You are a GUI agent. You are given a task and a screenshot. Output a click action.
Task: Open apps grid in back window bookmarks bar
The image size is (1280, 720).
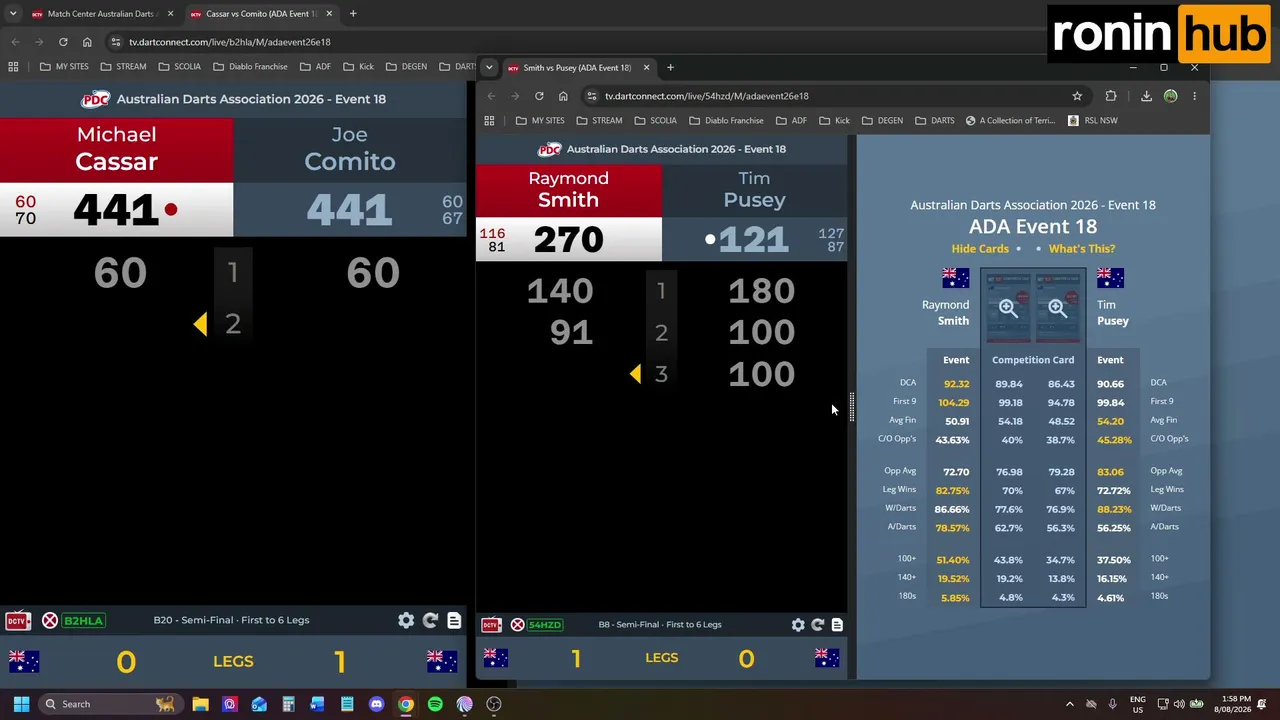click(x=13, y=67)
